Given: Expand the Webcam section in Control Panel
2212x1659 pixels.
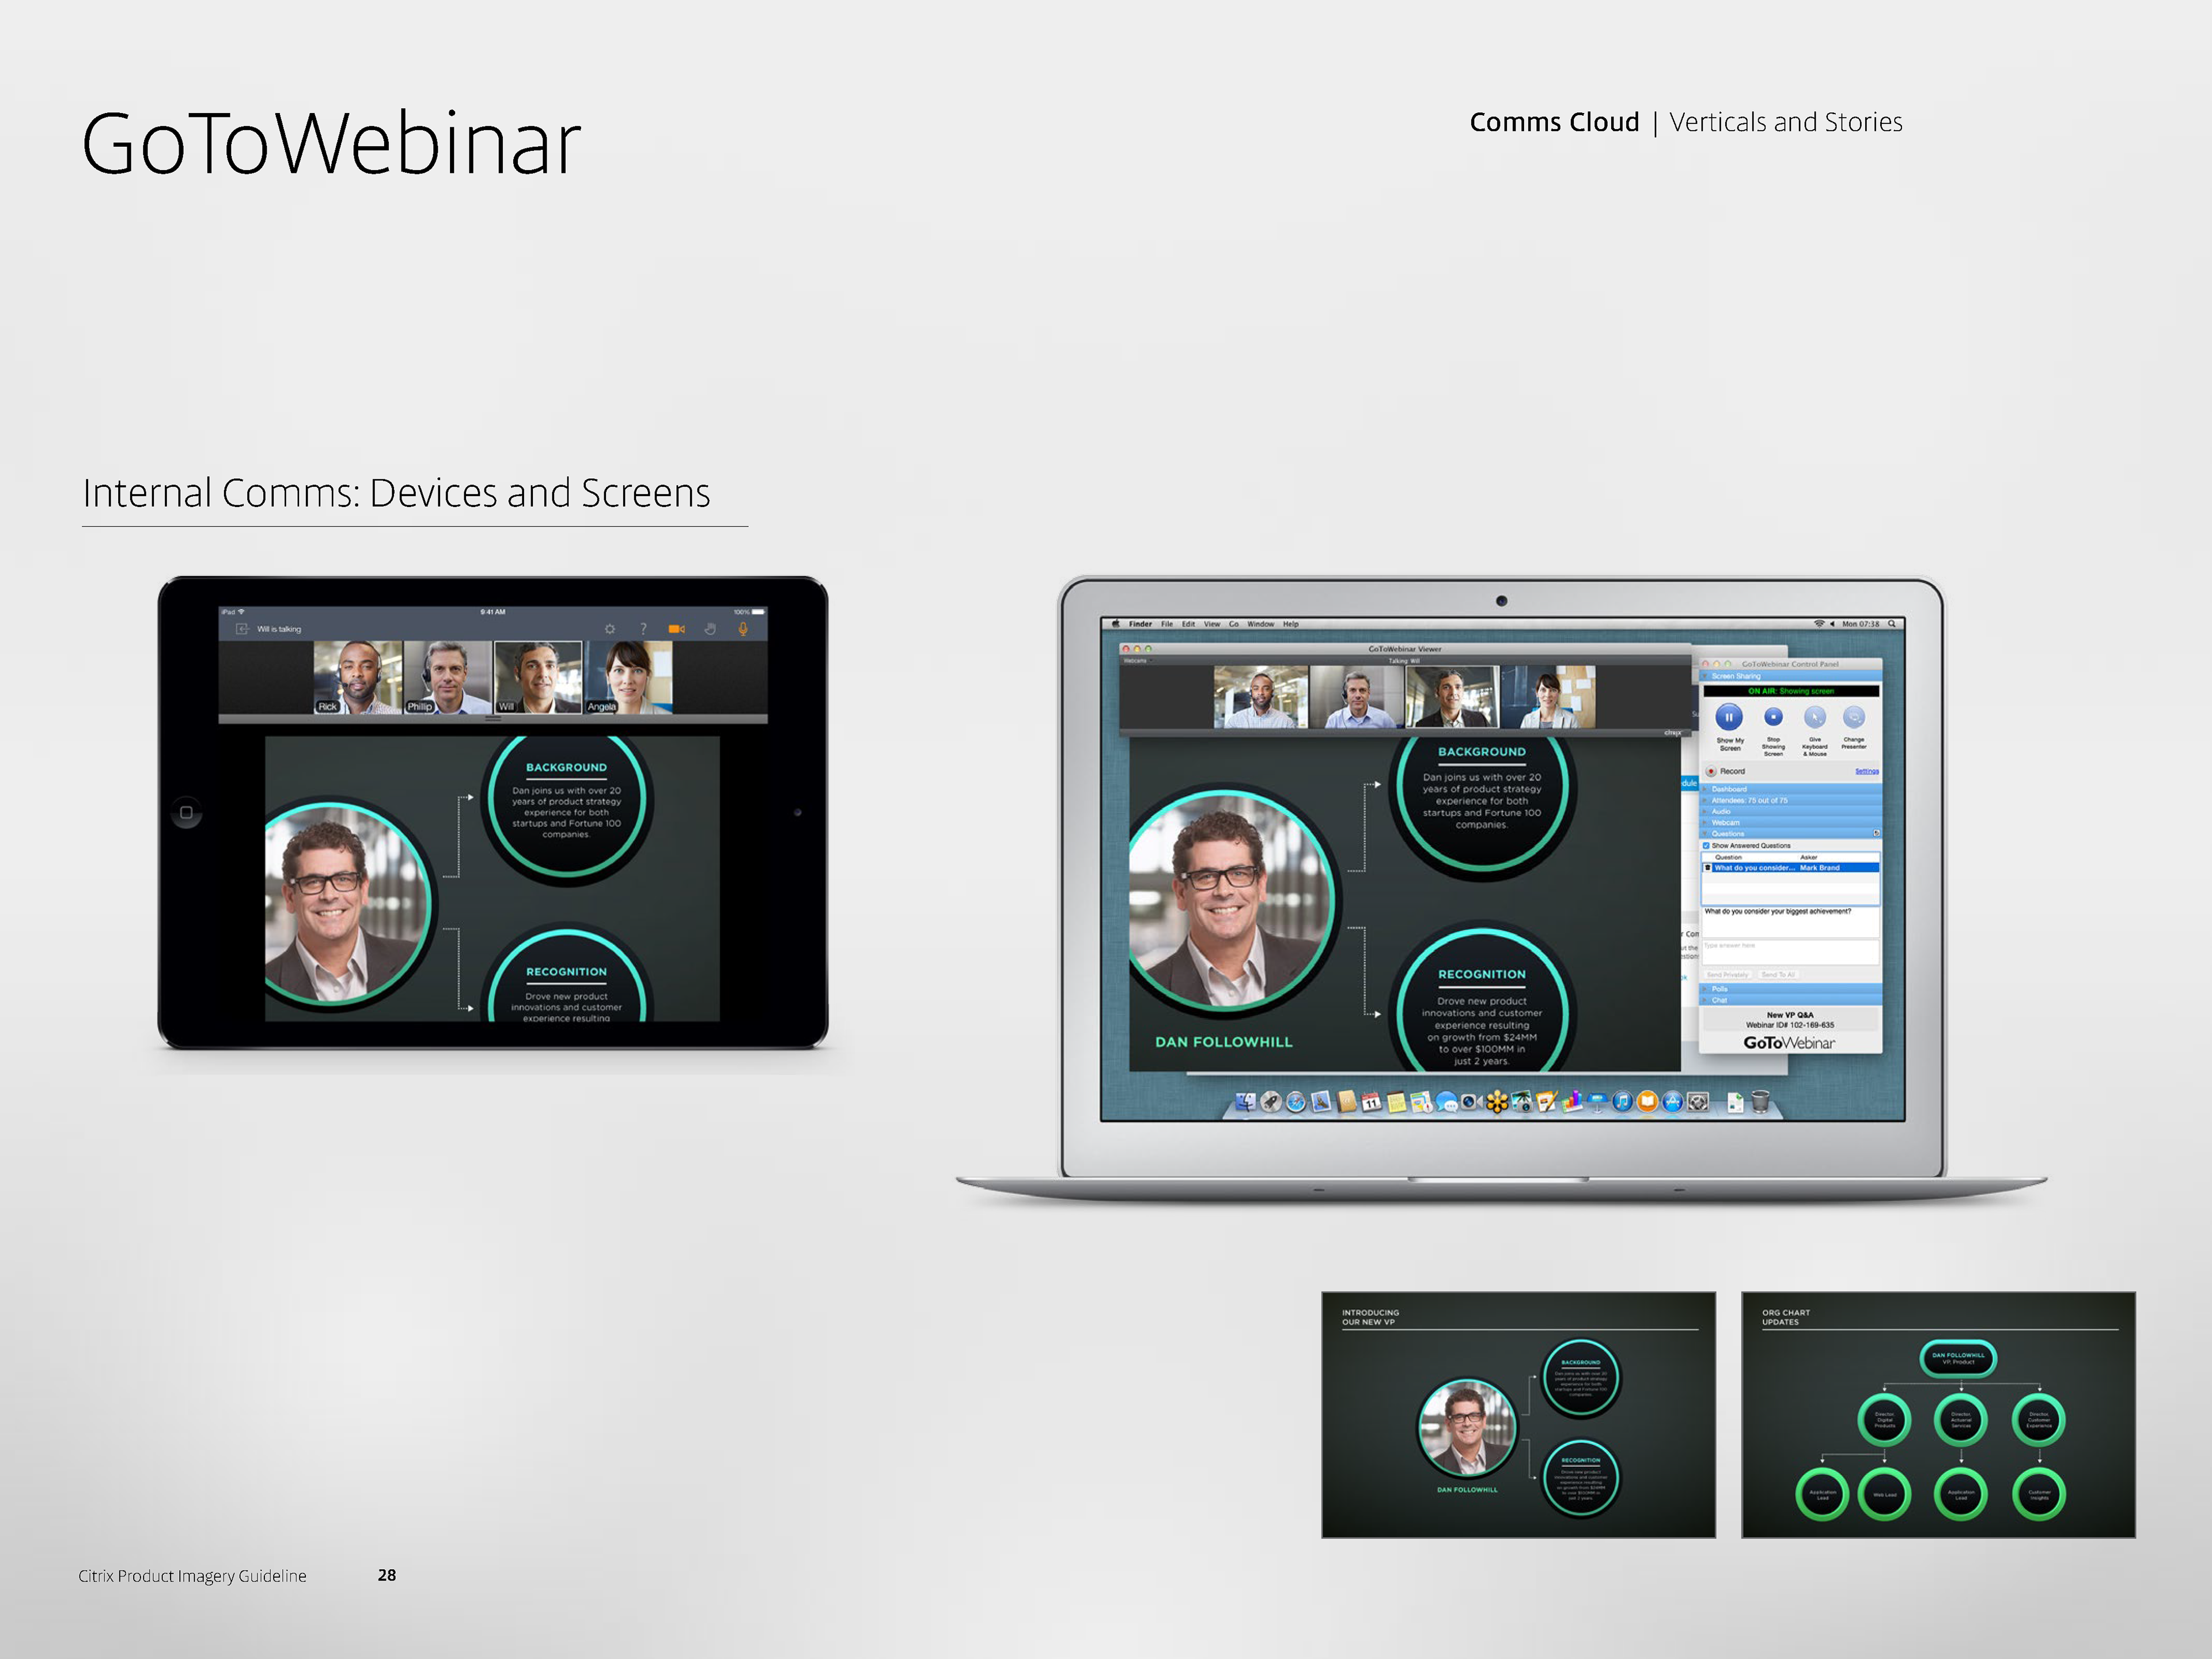Looking at the screenshot, I should pyautogui.click(x=1791, y=822).
